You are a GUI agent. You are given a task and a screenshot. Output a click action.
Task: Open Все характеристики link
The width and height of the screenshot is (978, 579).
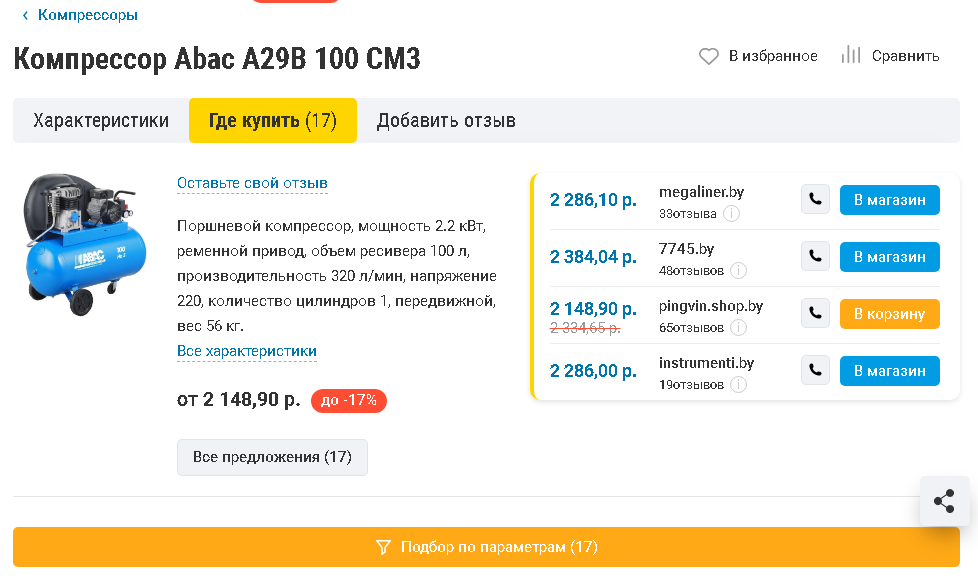(246, 351)
